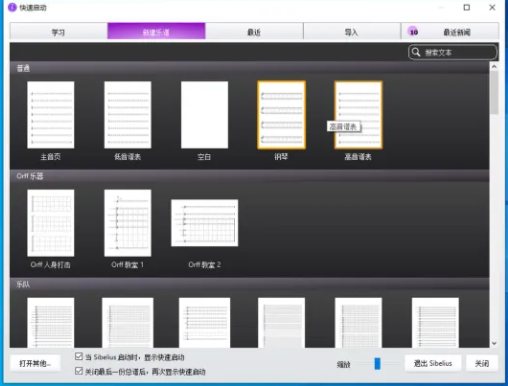Click the scrollbar down arrow
508x386 pixels.
pos(494,343)
